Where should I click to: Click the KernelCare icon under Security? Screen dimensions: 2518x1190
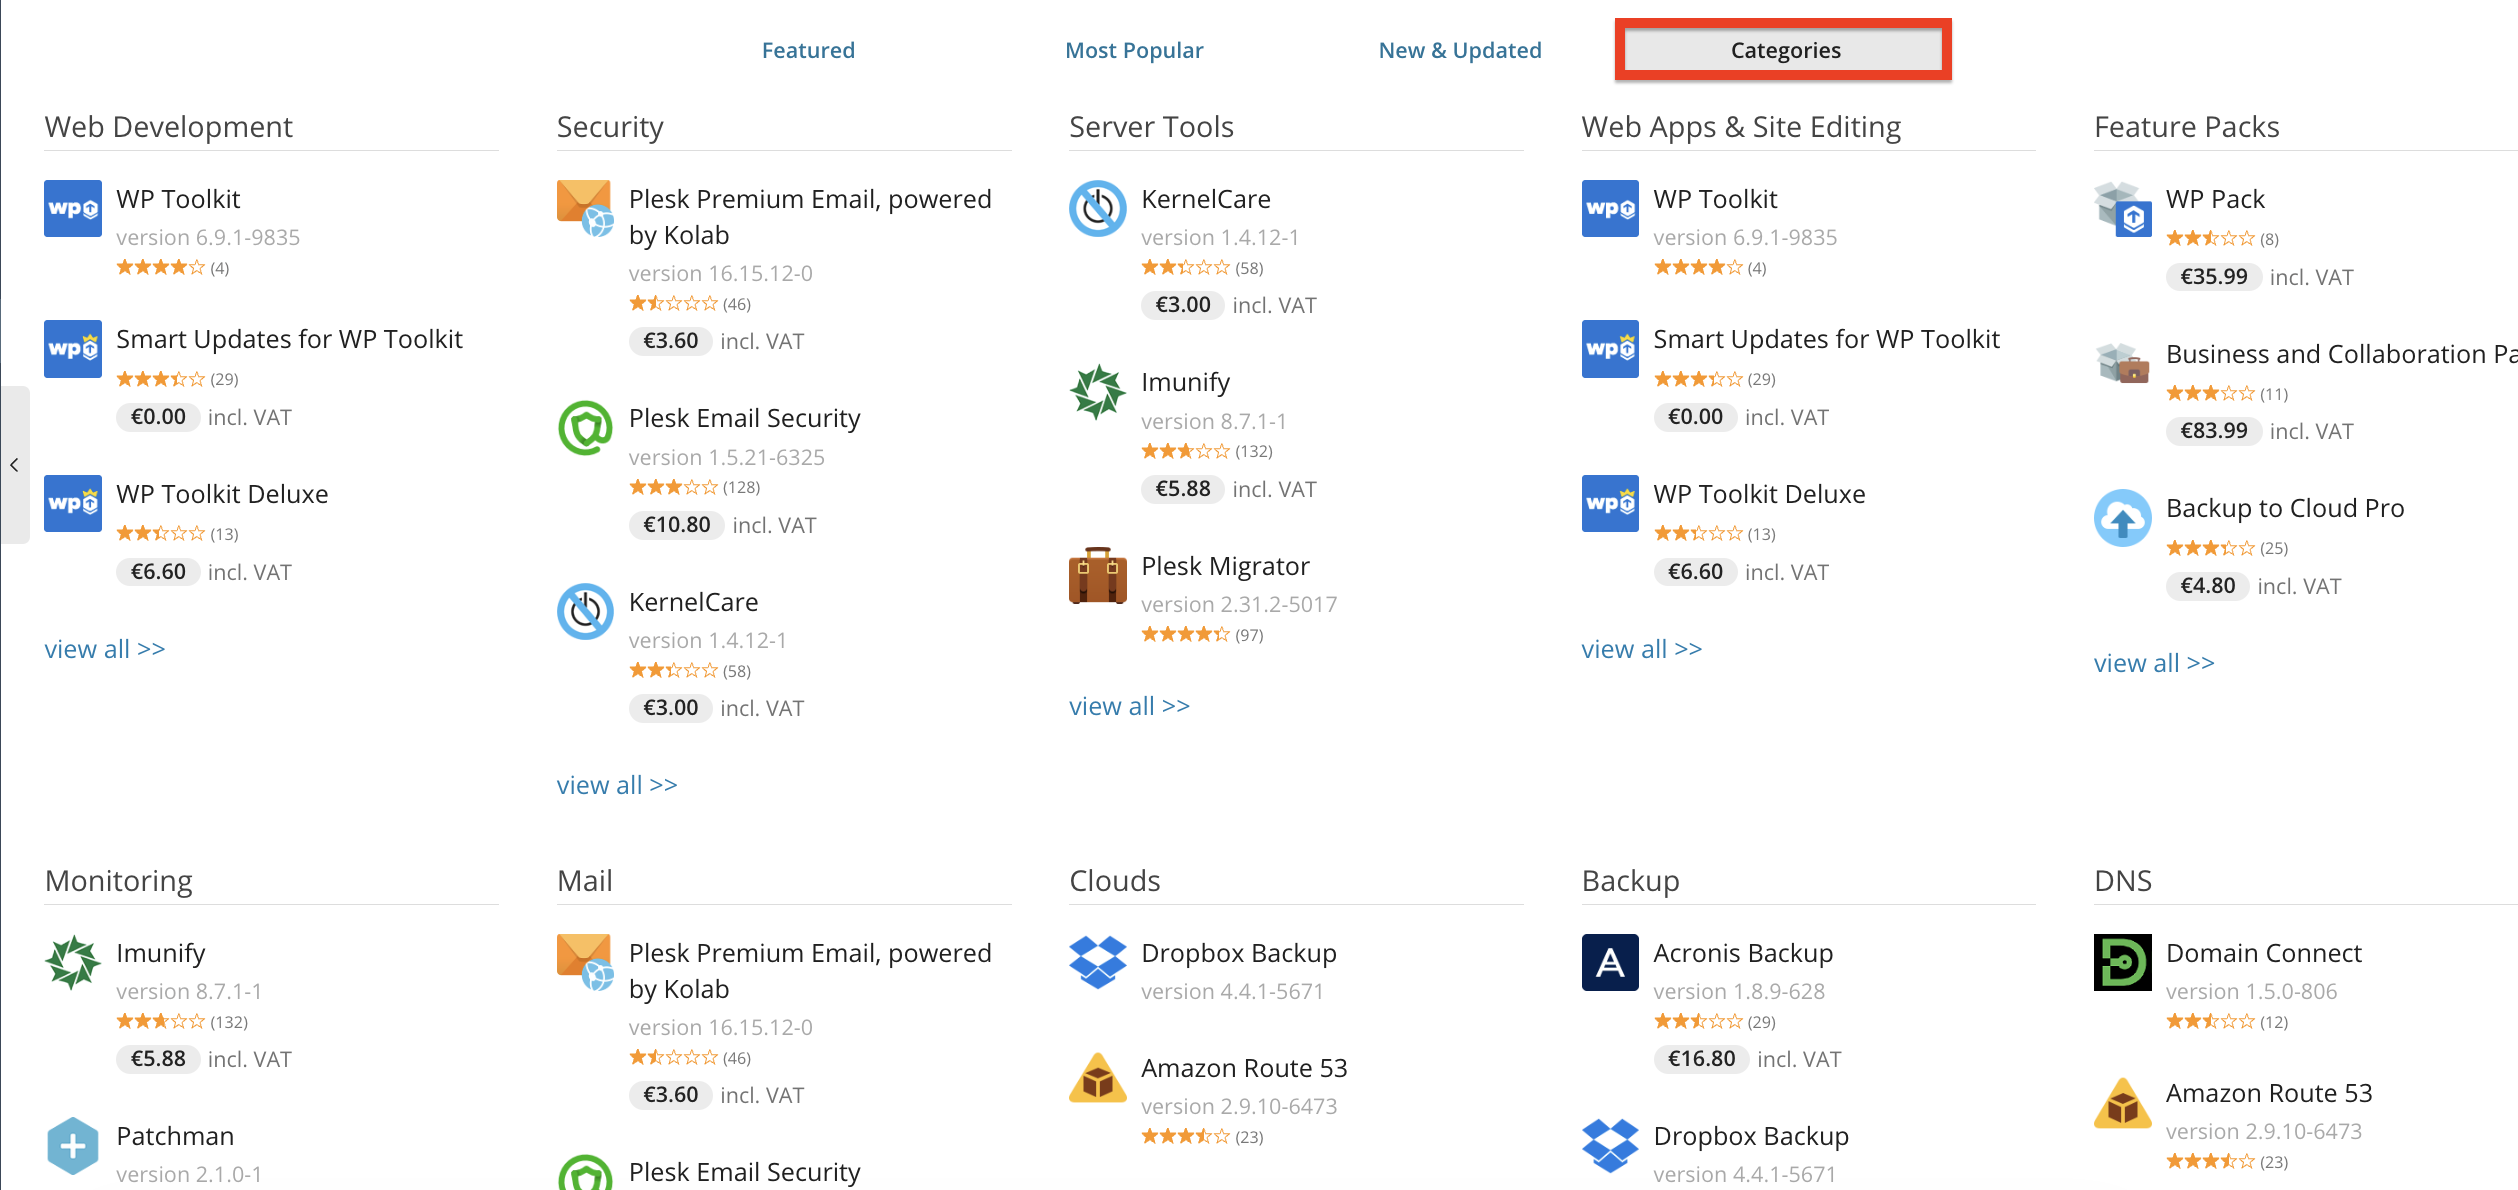coord(585,611)
